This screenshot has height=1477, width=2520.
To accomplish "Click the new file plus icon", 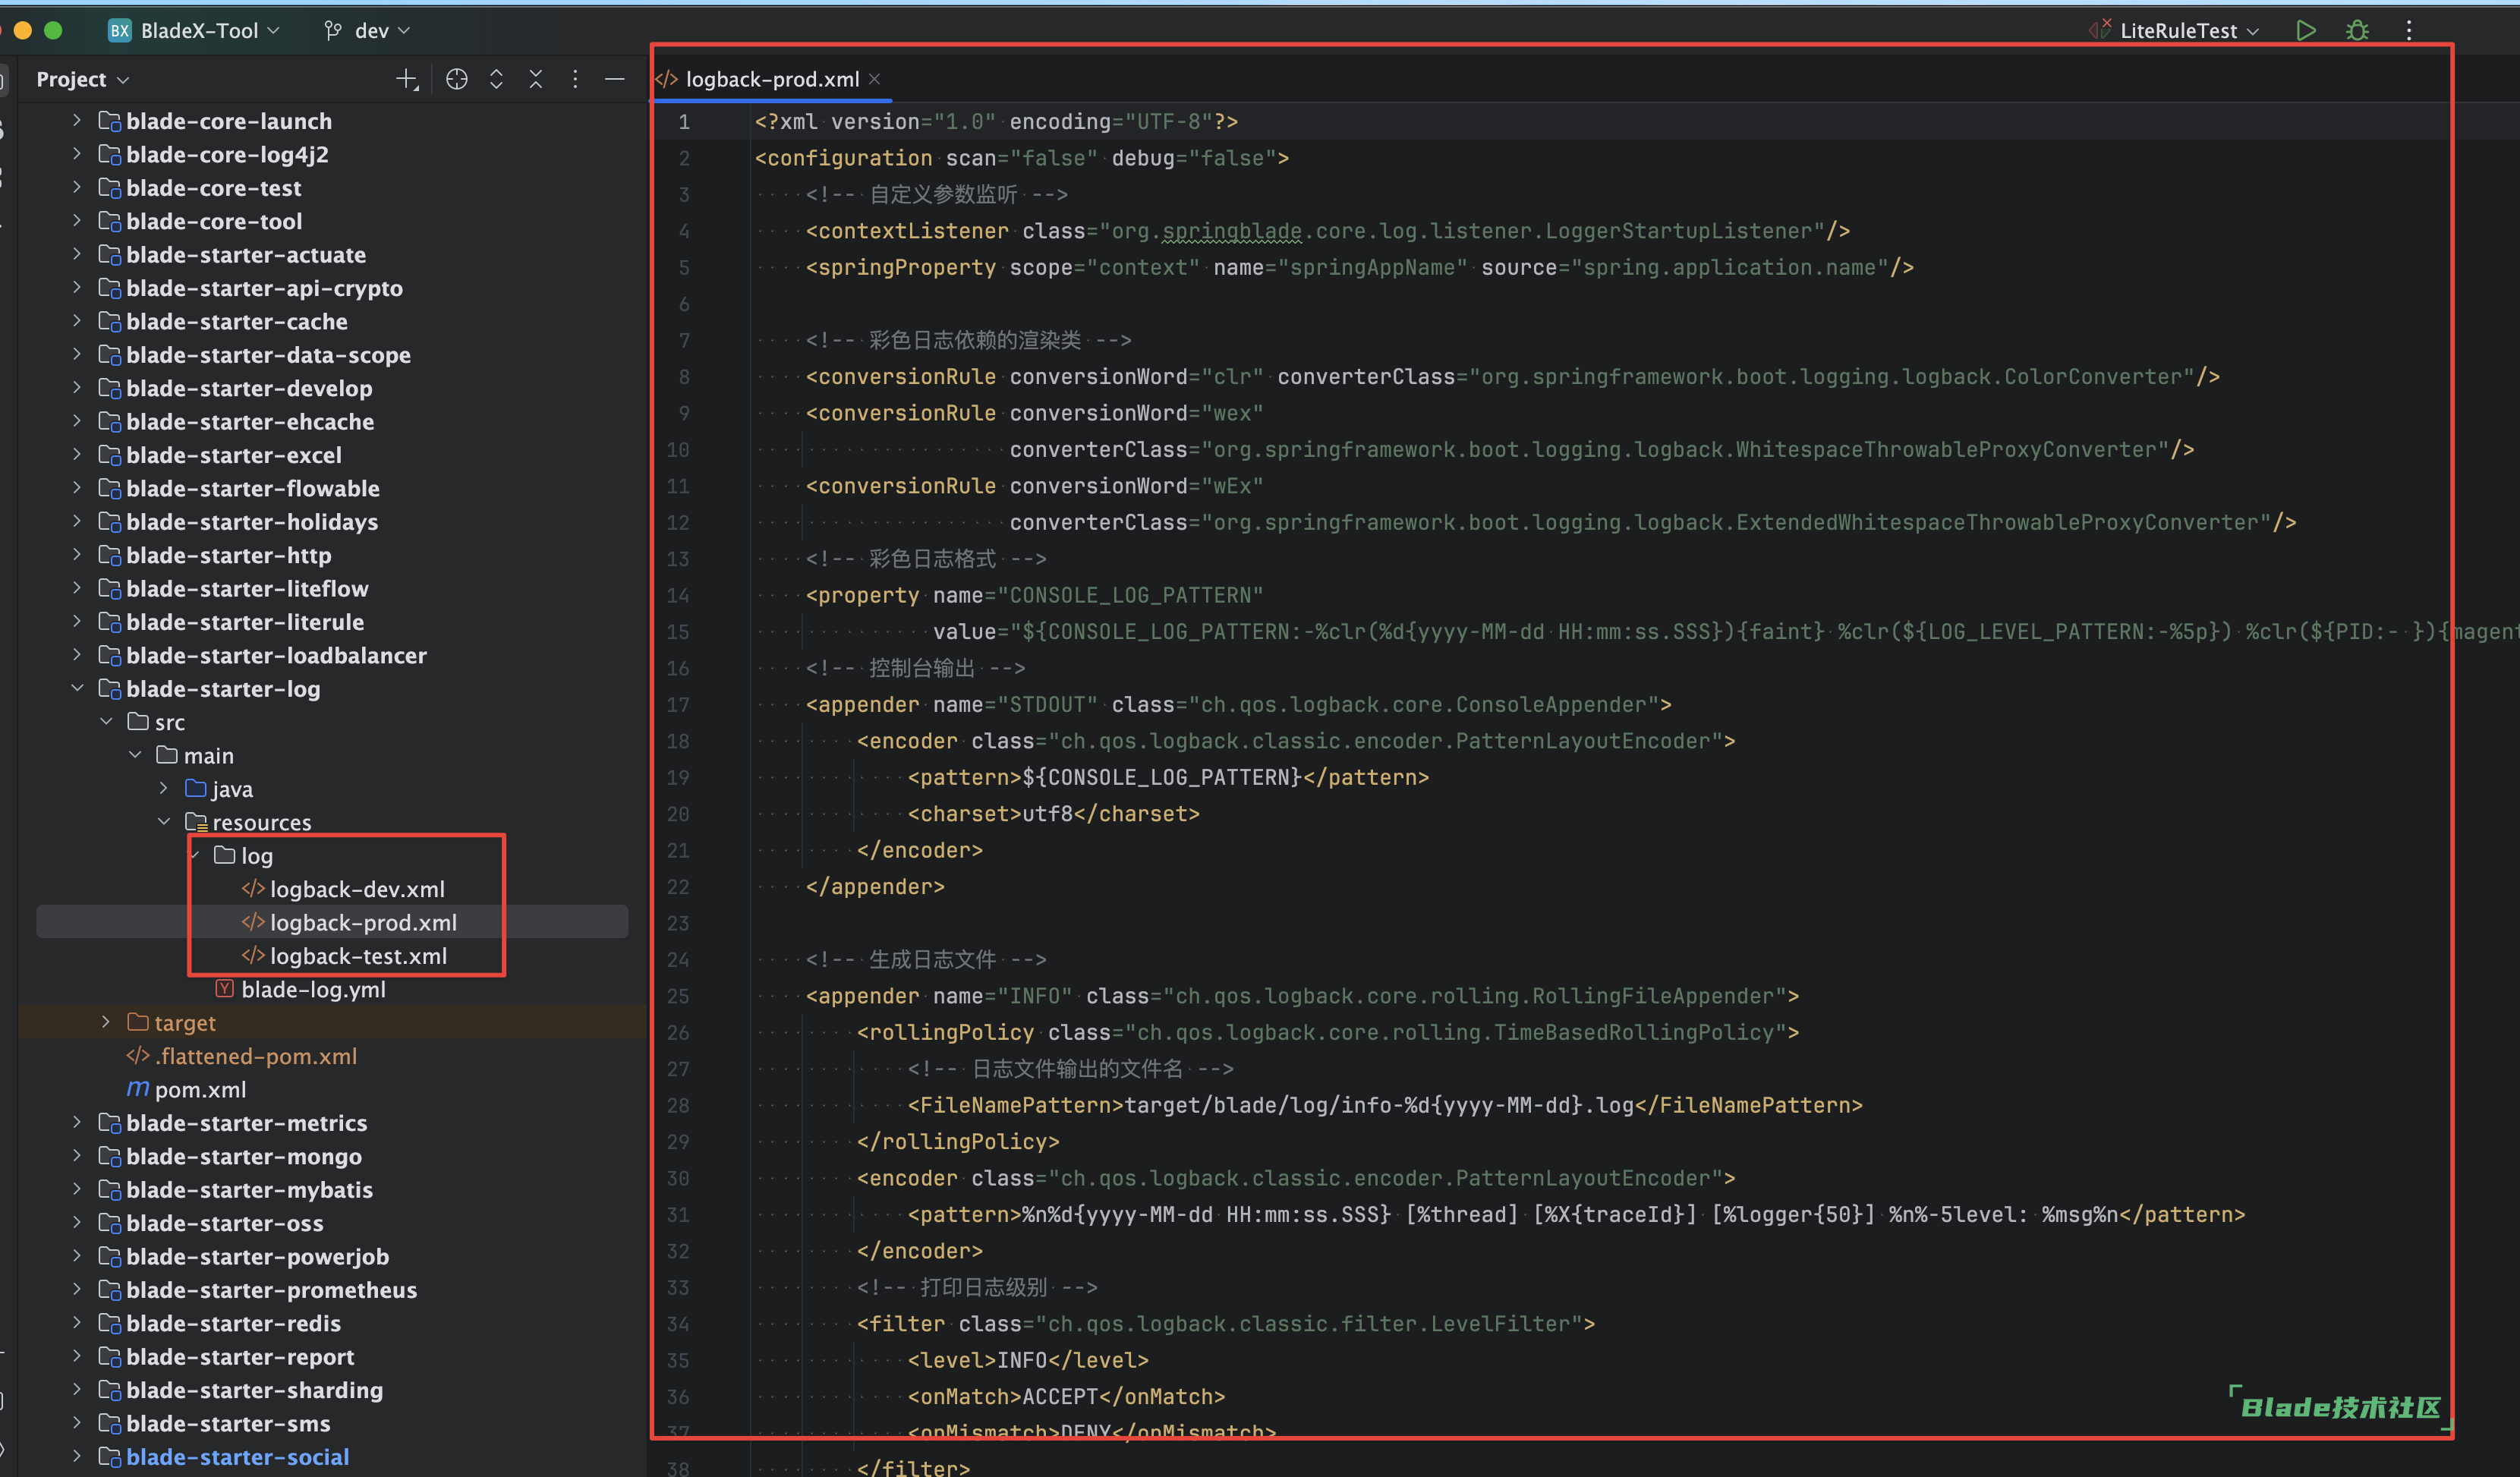I will (406, 79).
